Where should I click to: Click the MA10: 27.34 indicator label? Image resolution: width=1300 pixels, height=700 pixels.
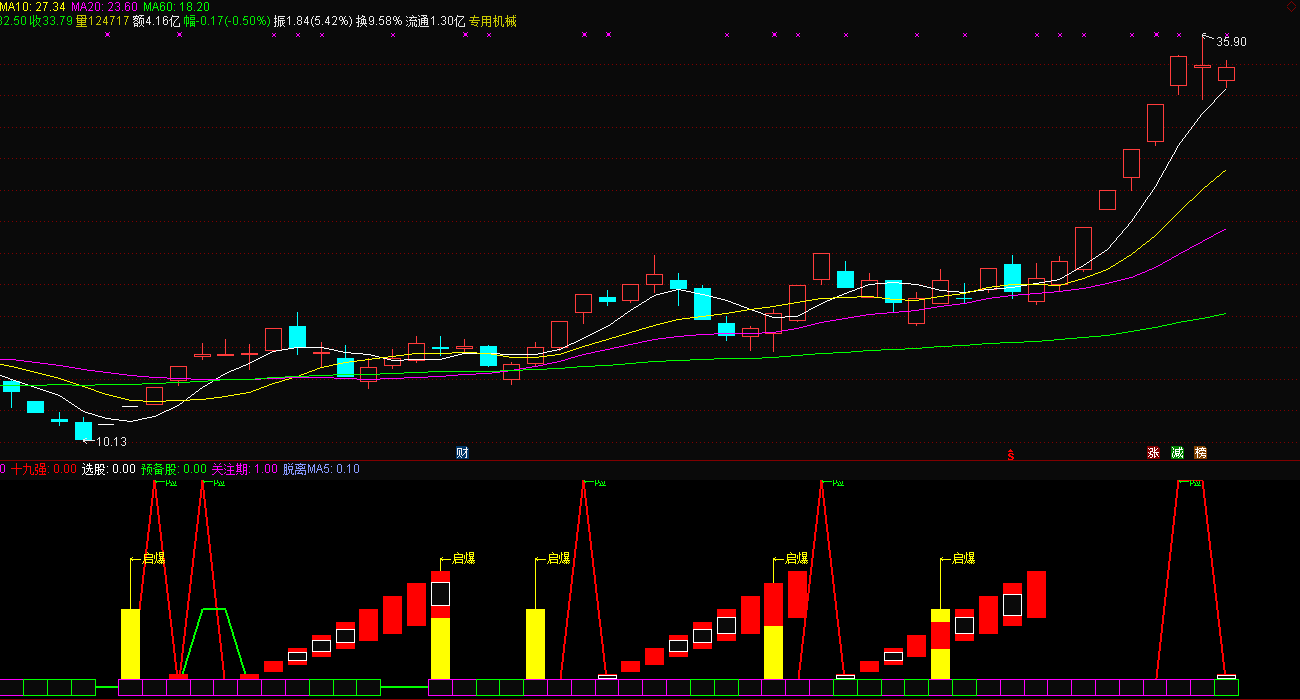tap(33, 7)
